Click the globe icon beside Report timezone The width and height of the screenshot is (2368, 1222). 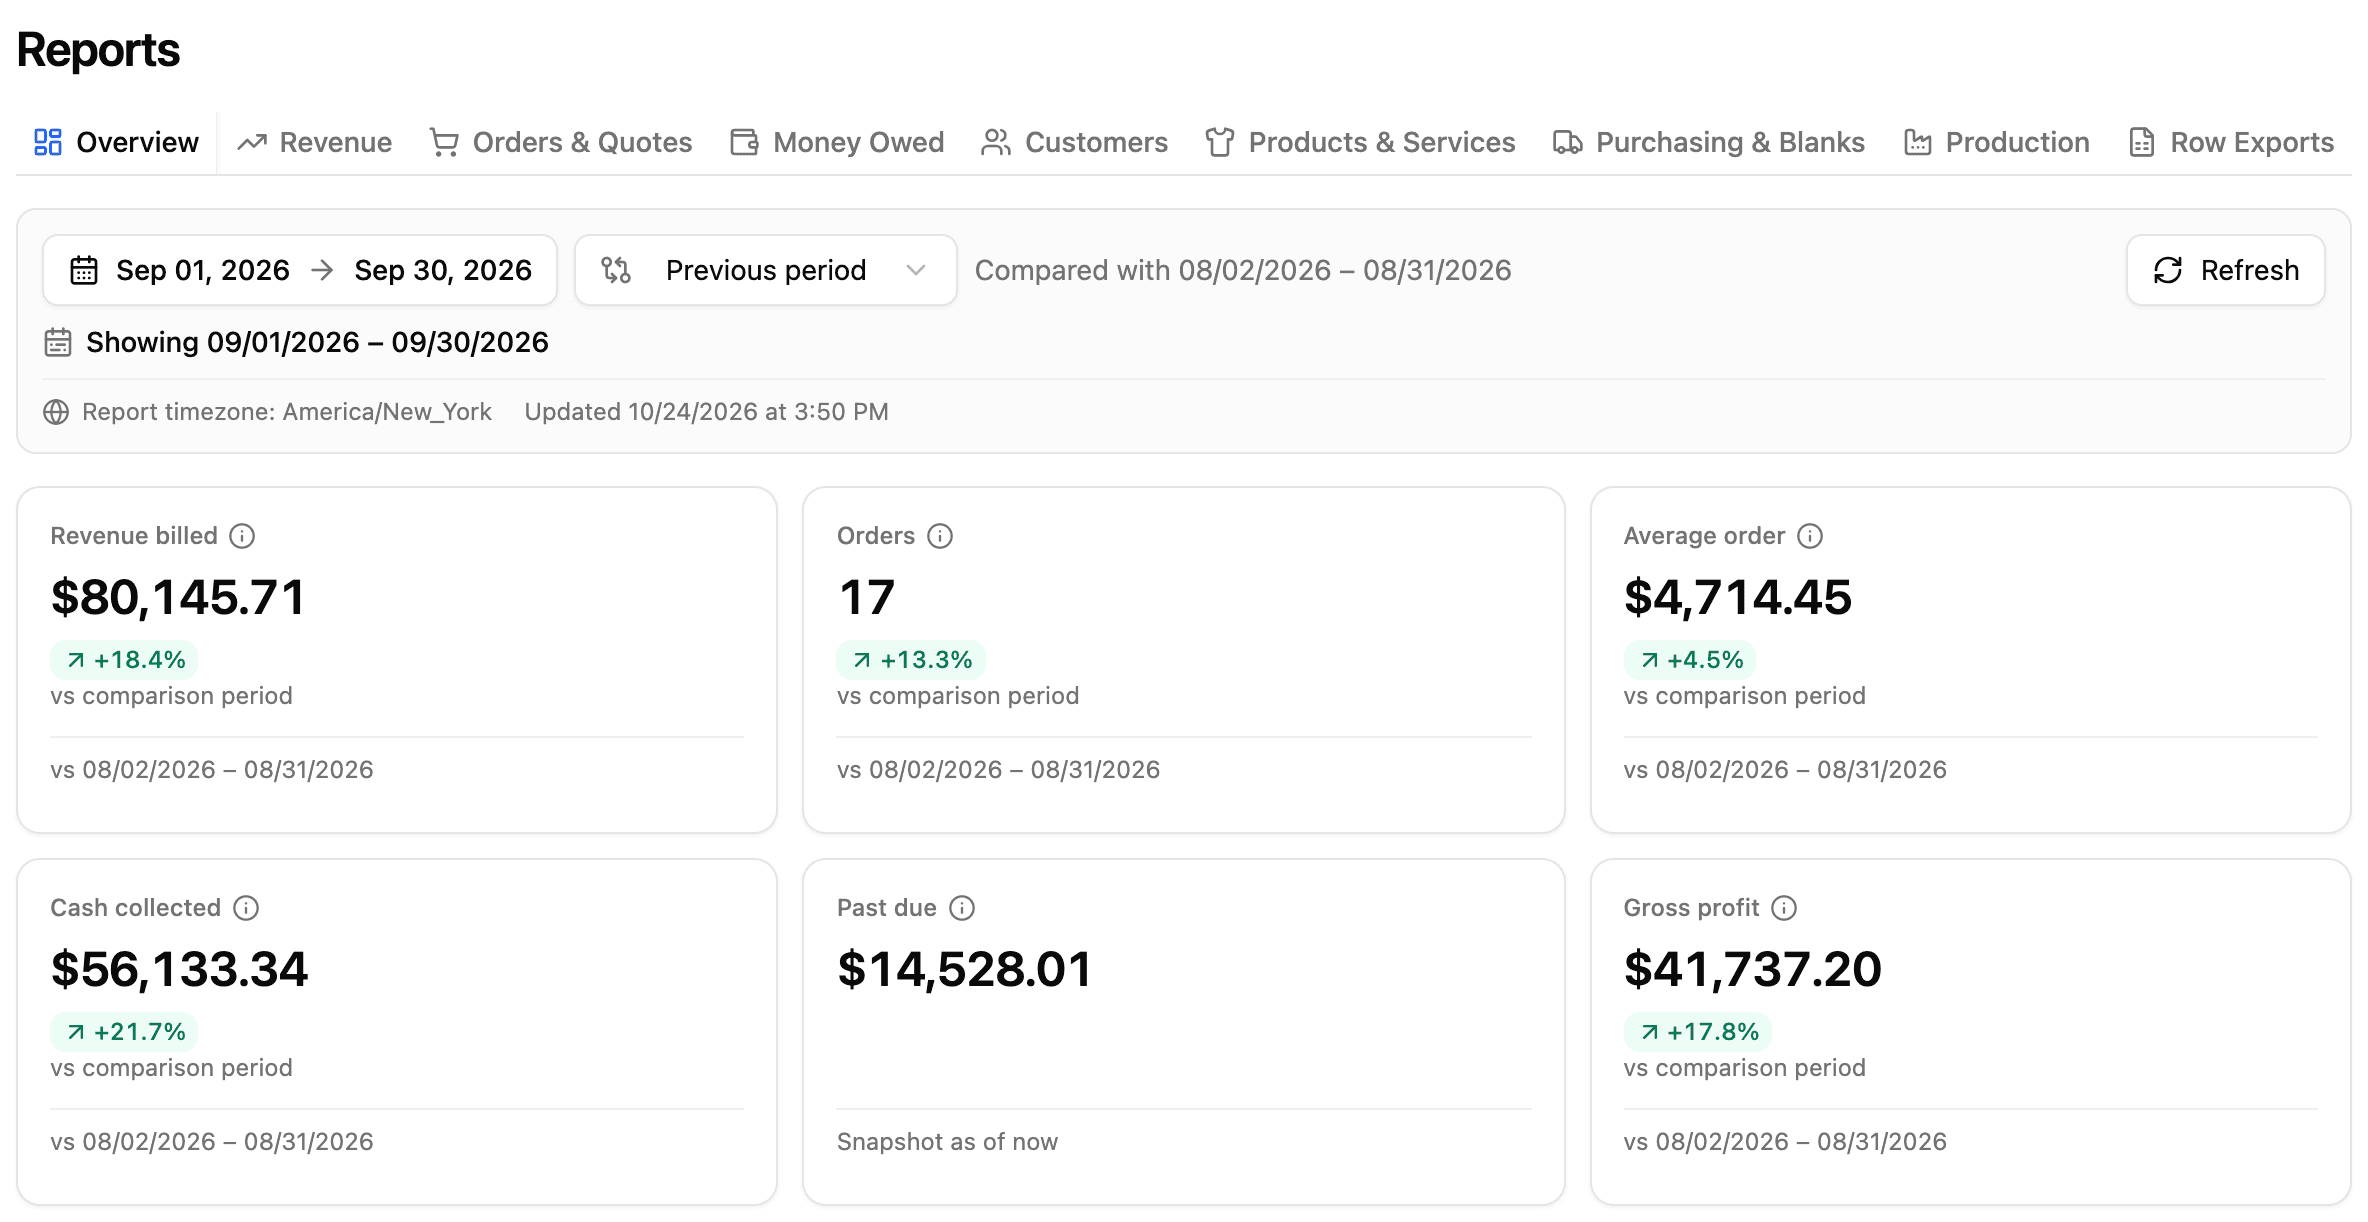pyautogui.click(x=56, y=412)
